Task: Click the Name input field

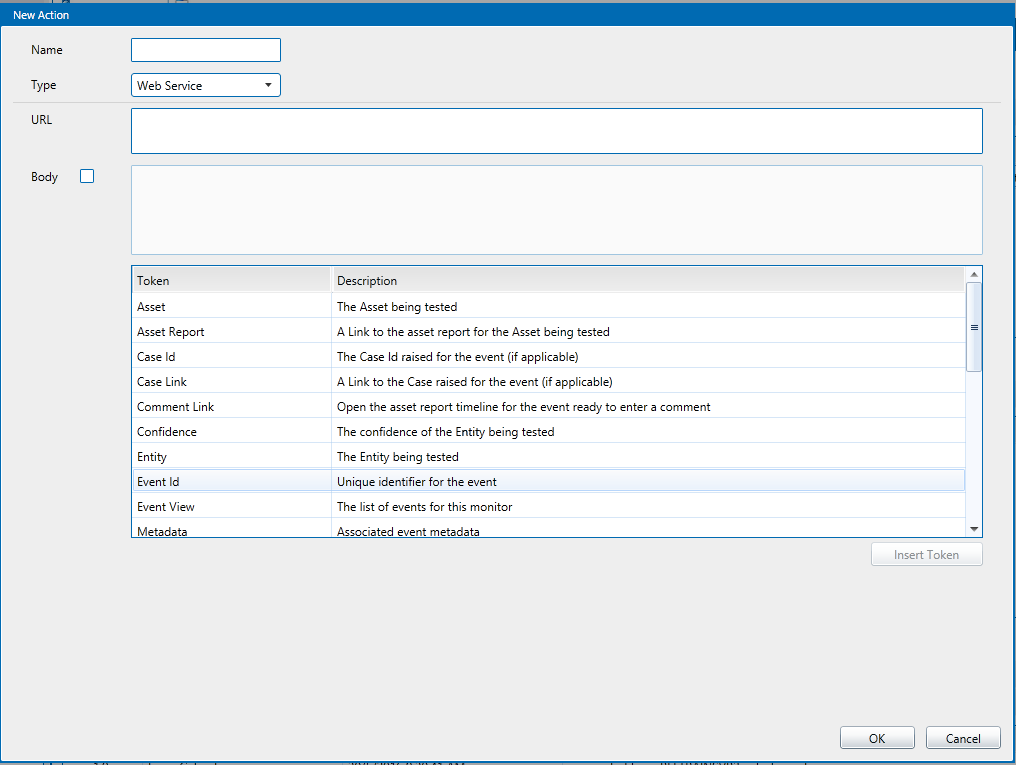Action: pyautogui.click(x=206, y=50)
